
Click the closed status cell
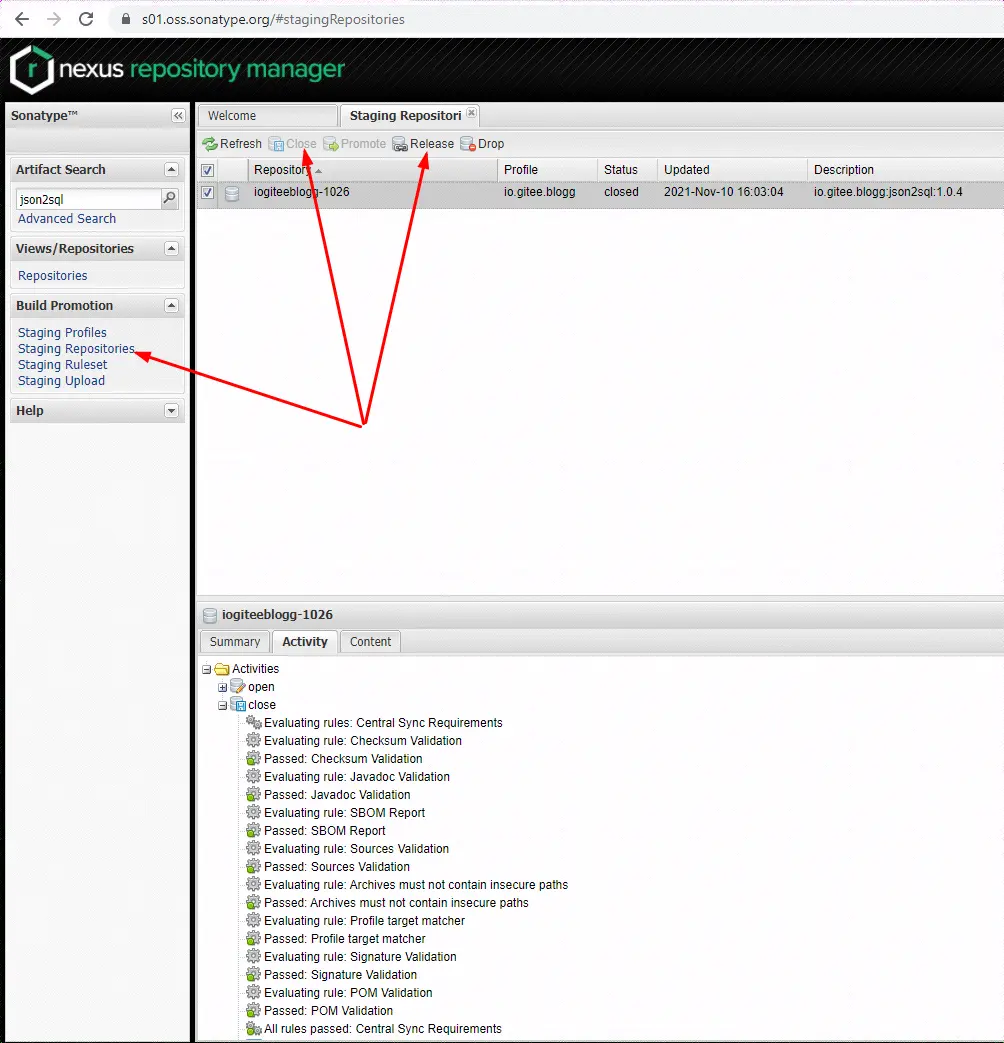(x=621, y=192)
